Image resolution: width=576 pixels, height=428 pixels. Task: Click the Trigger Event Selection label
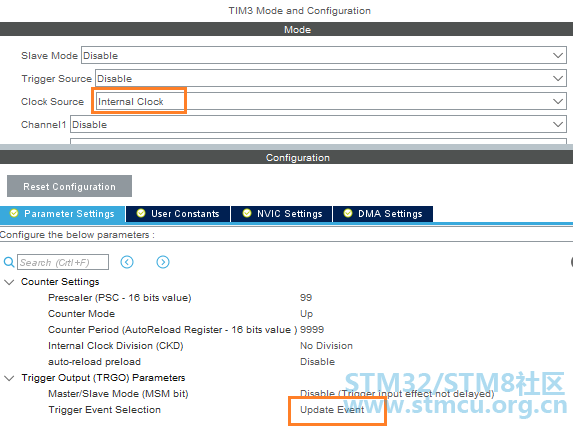coord(105,410)
